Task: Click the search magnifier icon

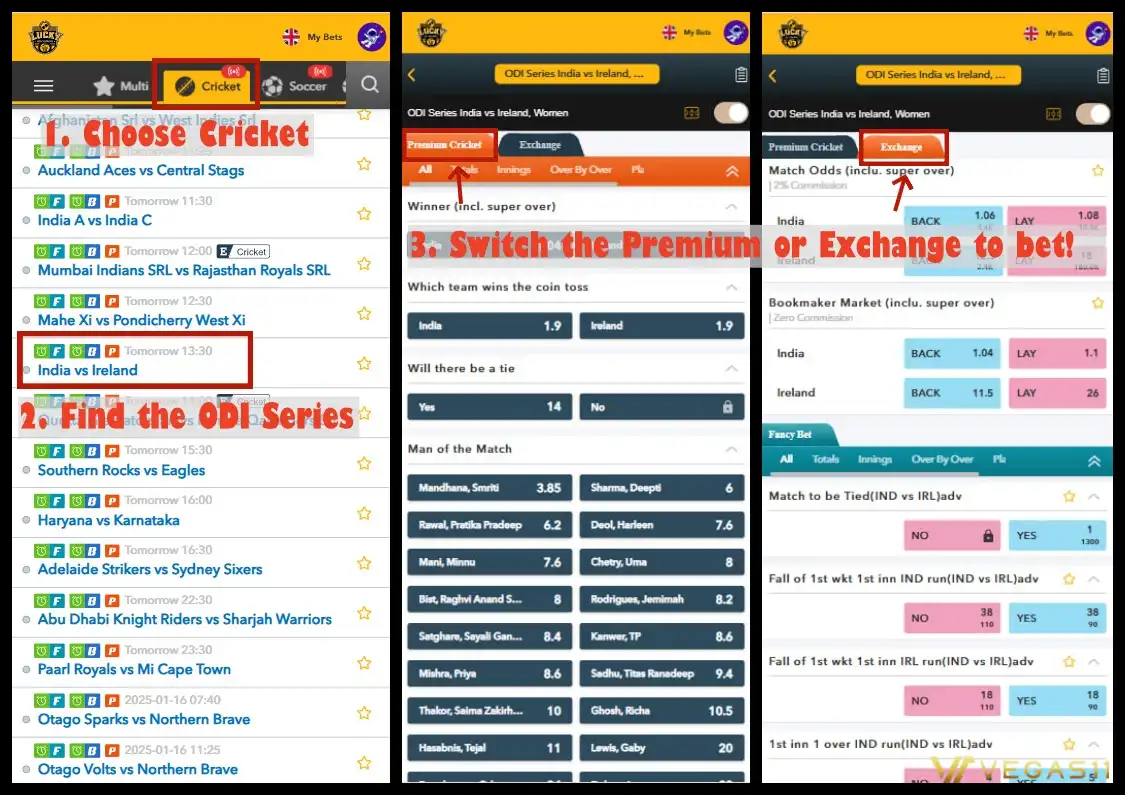Action: (x=370, y=85)
